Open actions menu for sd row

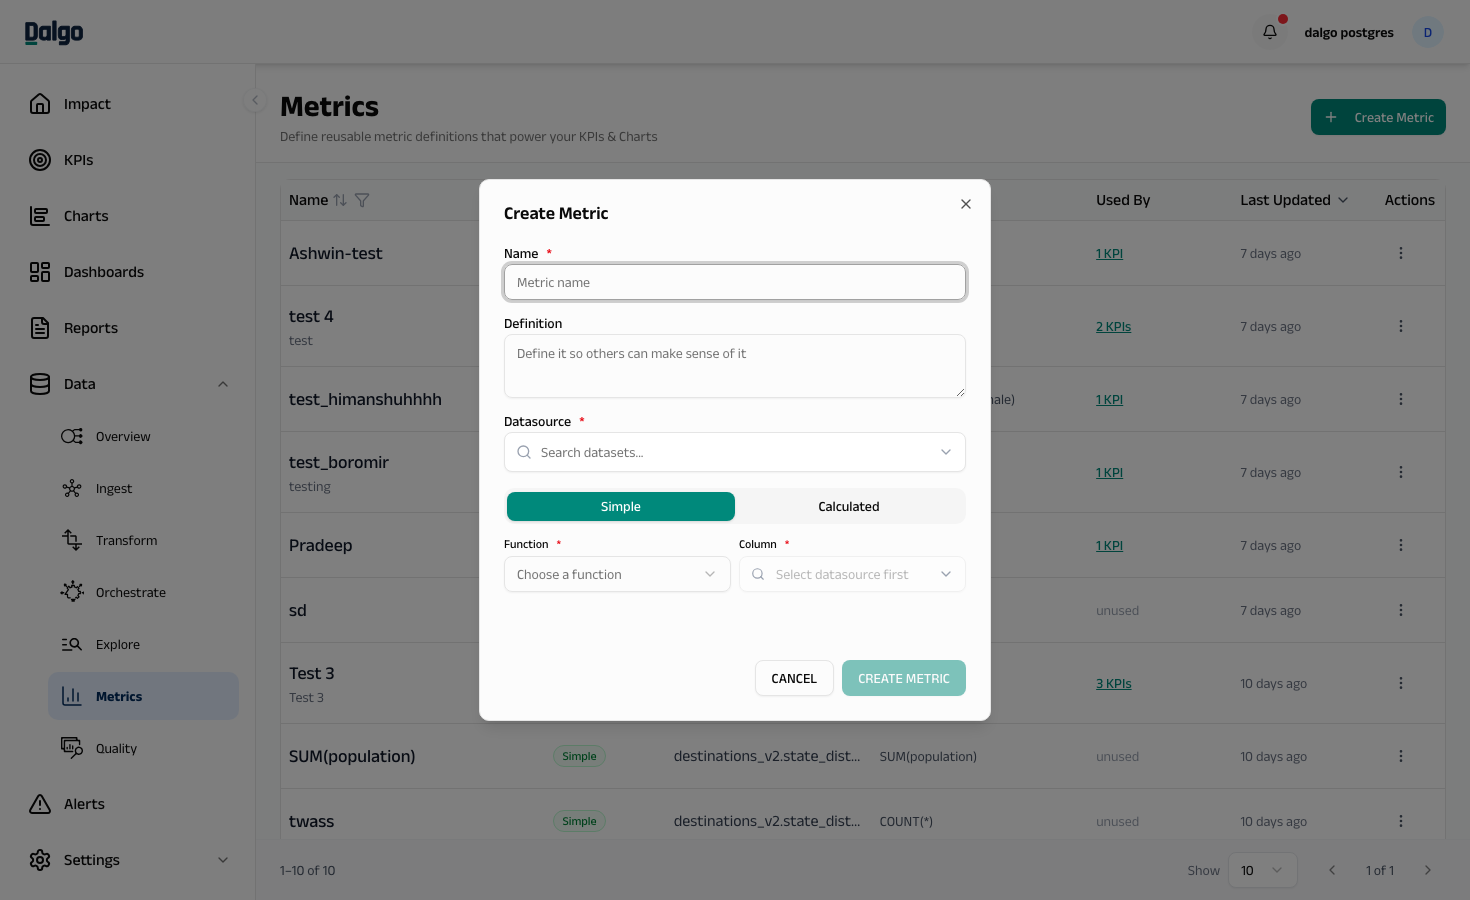(1400, 610)
